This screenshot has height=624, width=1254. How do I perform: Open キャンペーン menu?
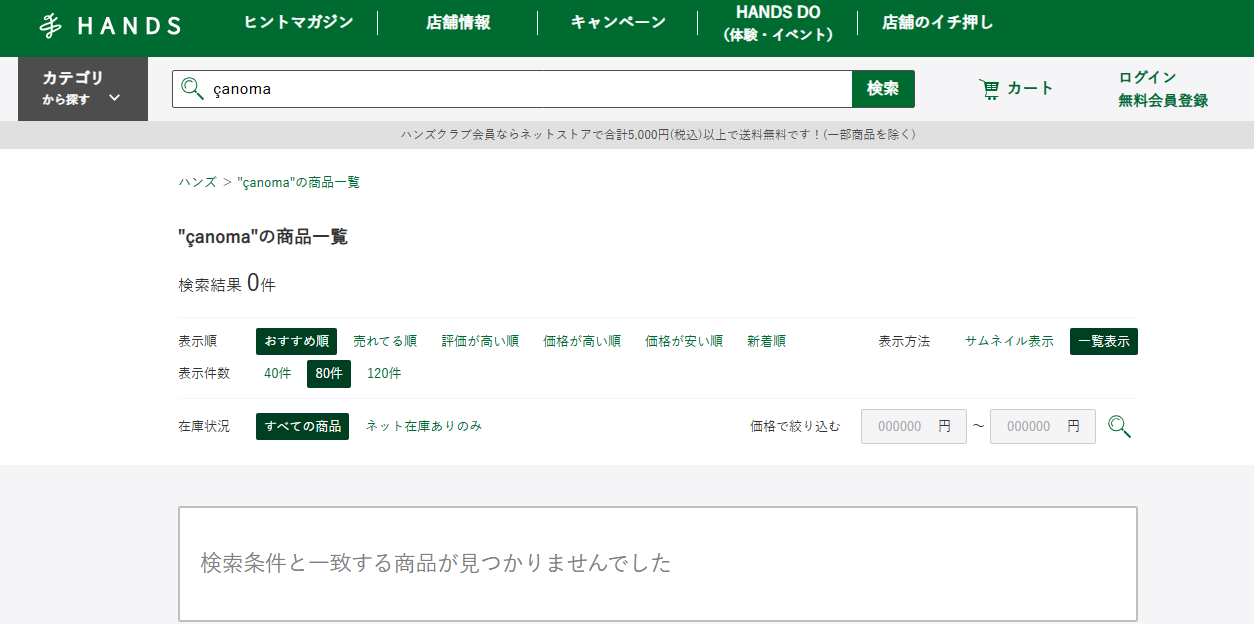point(618,22)
